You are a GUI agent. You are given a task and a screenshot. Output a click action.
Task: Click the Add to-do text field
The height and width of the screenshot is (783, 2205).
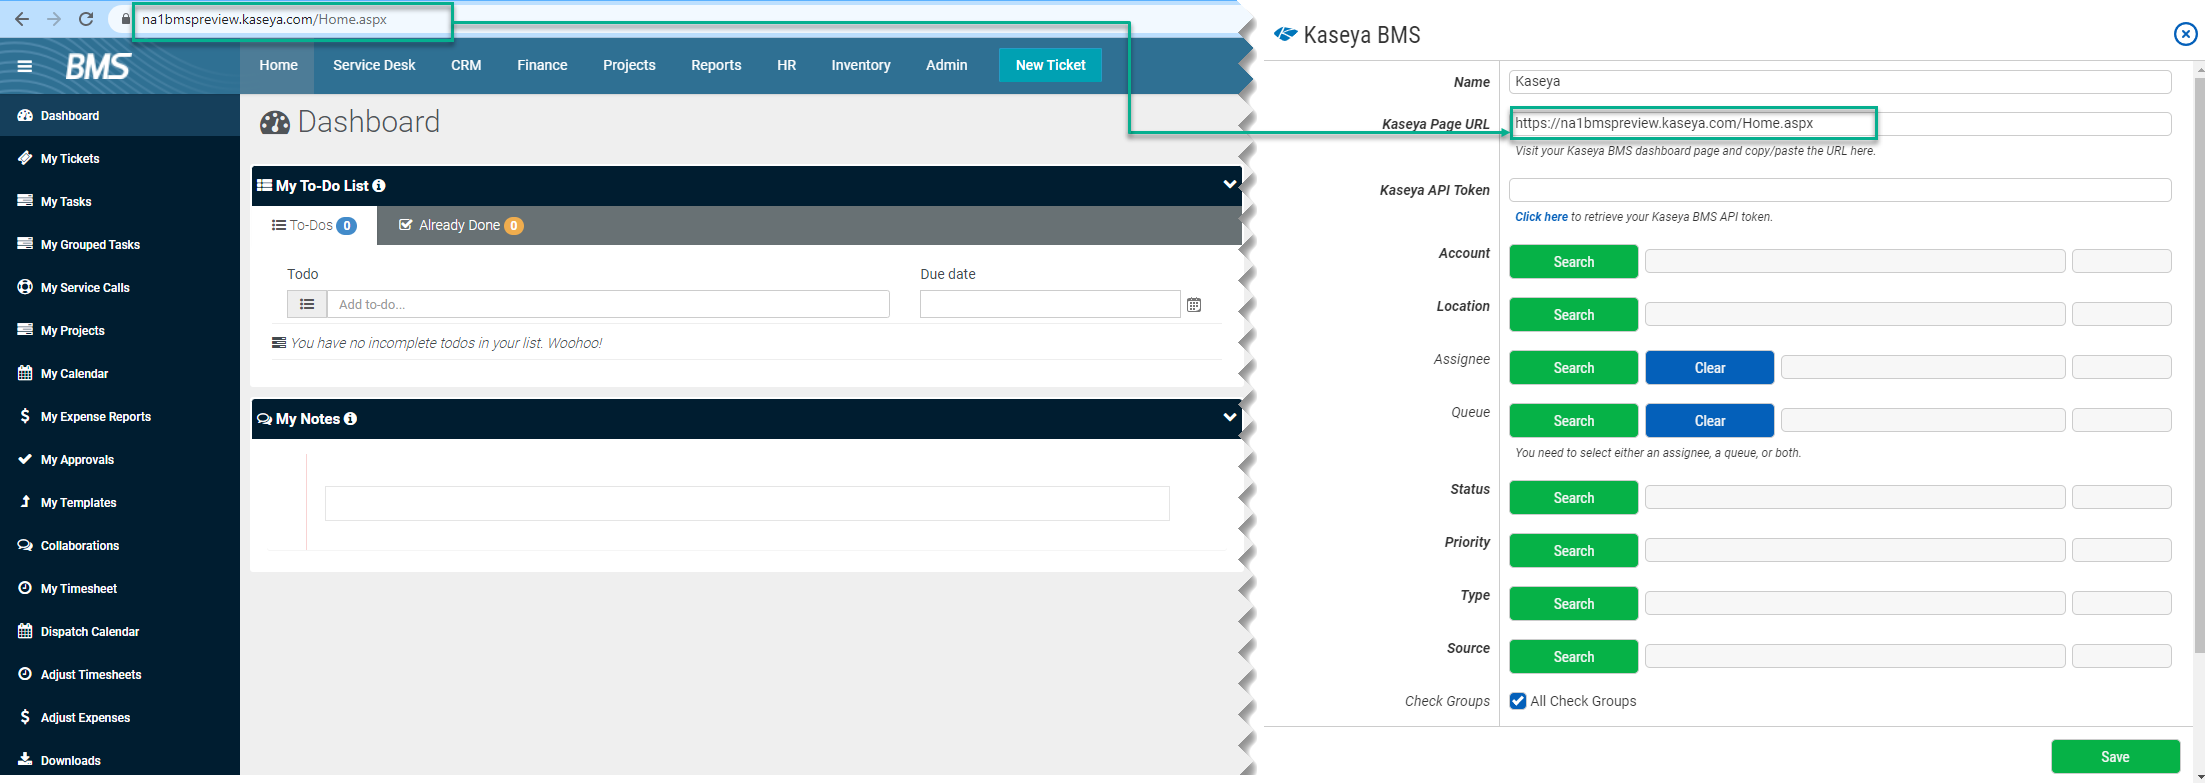(x=608, y=304)
